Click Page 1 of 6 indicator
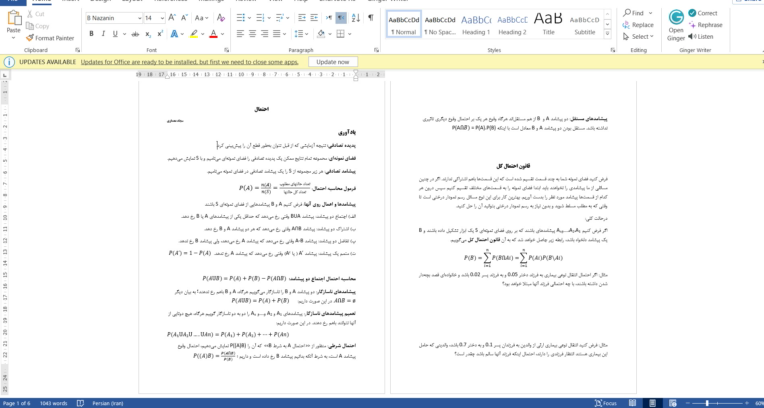 pyautogui.click(x=17, y=403)
